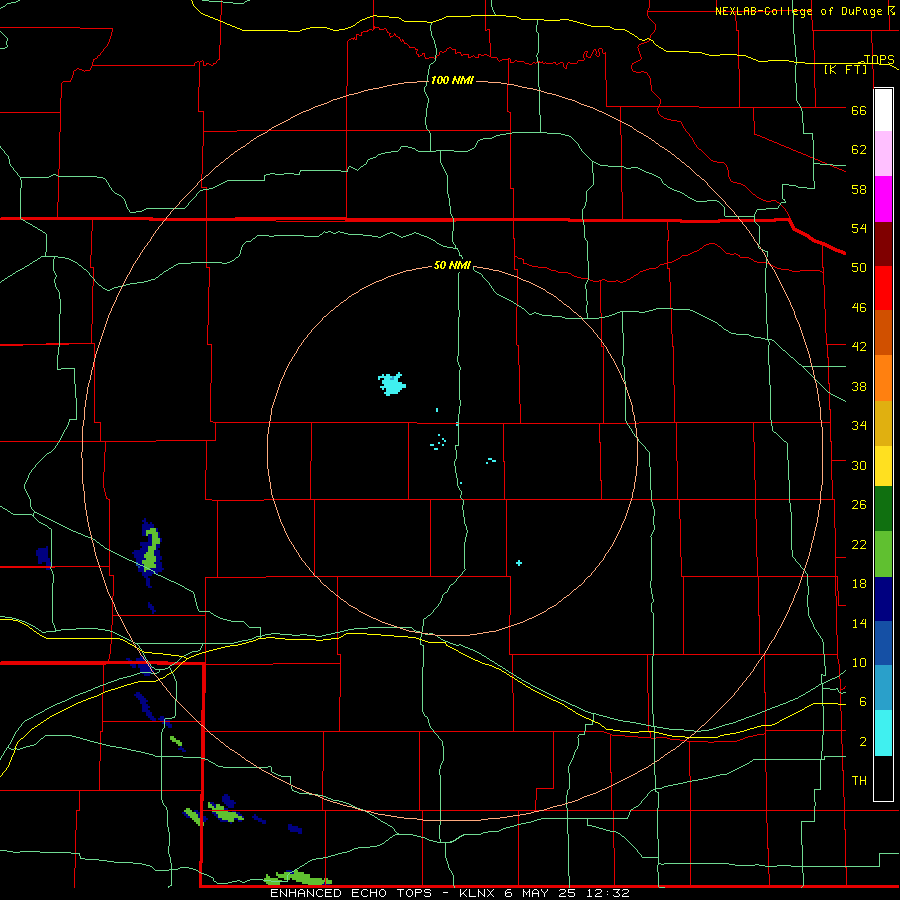Click the navy blue legend swatch

pos(883,599)
